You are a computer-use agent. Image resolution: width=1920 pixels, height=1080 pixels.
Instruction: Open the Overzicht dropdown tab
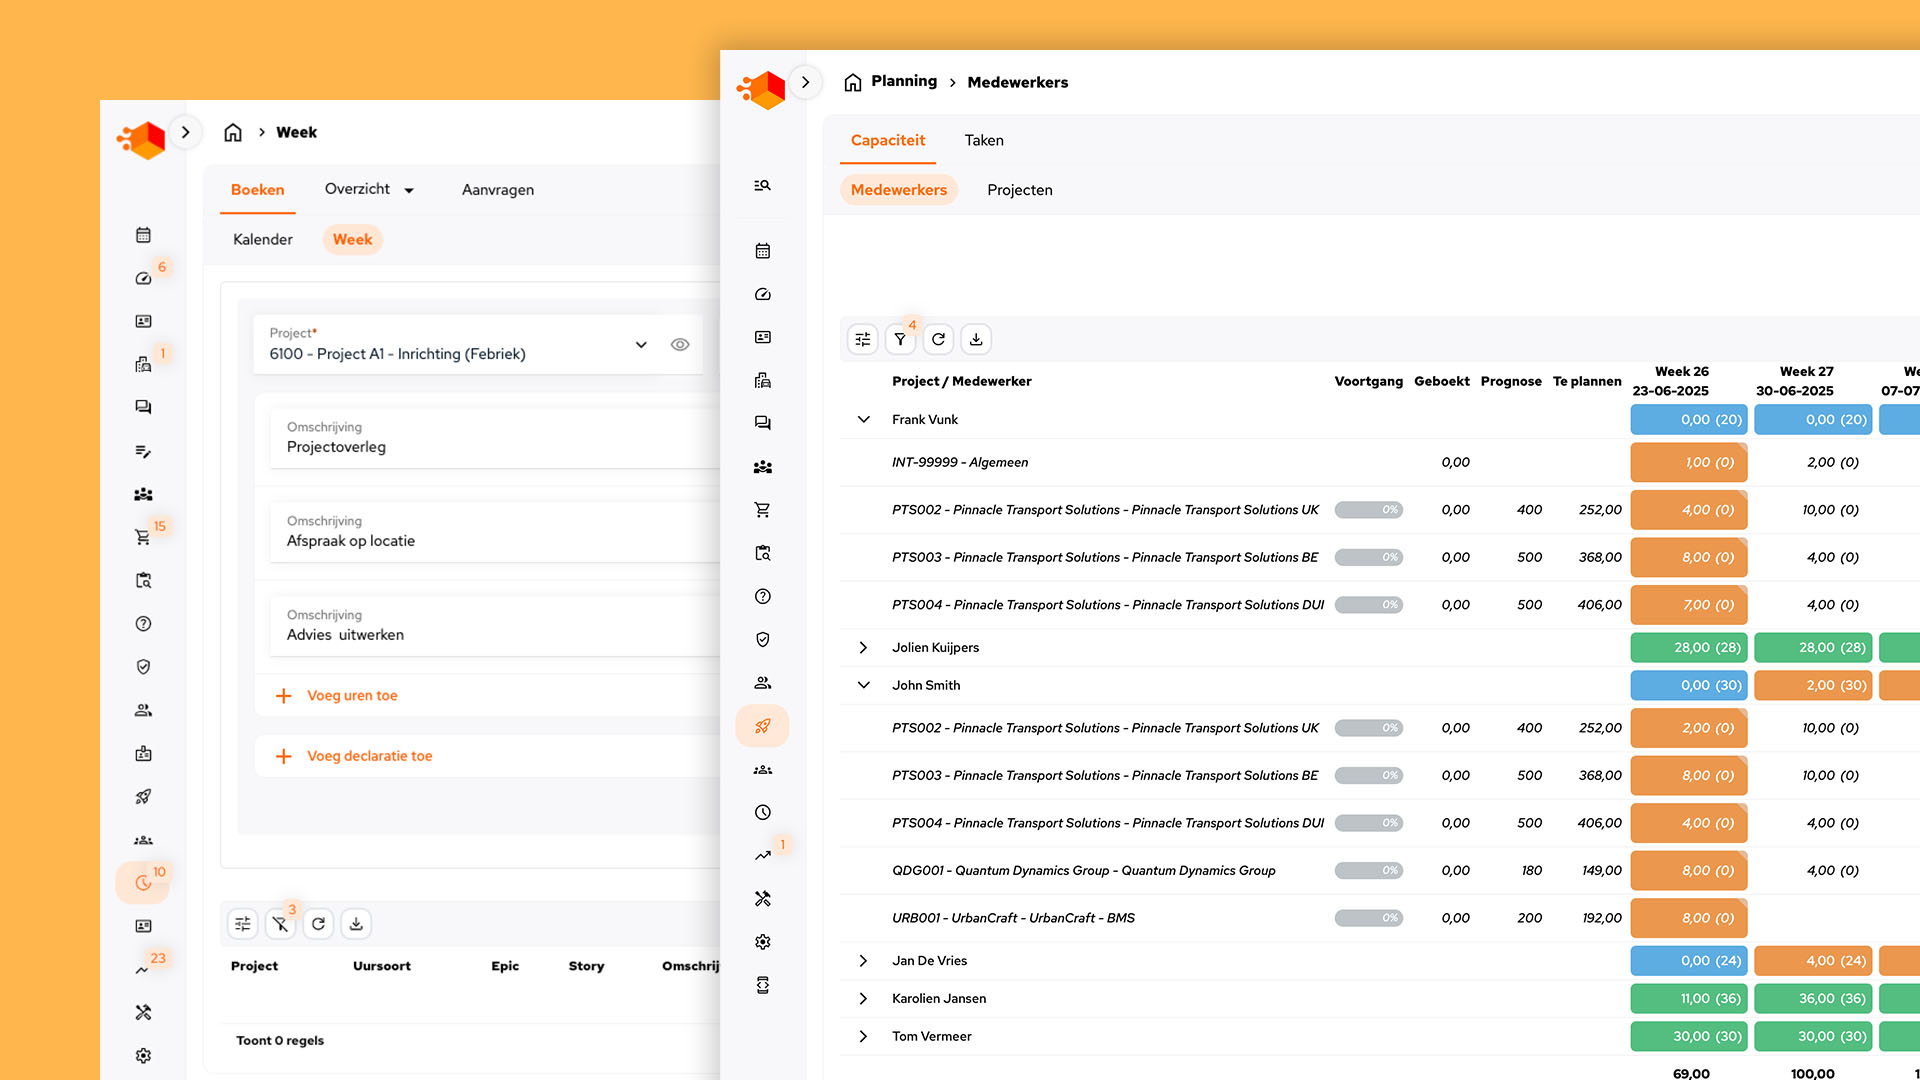pyautogui.click(x=369, y=190)
